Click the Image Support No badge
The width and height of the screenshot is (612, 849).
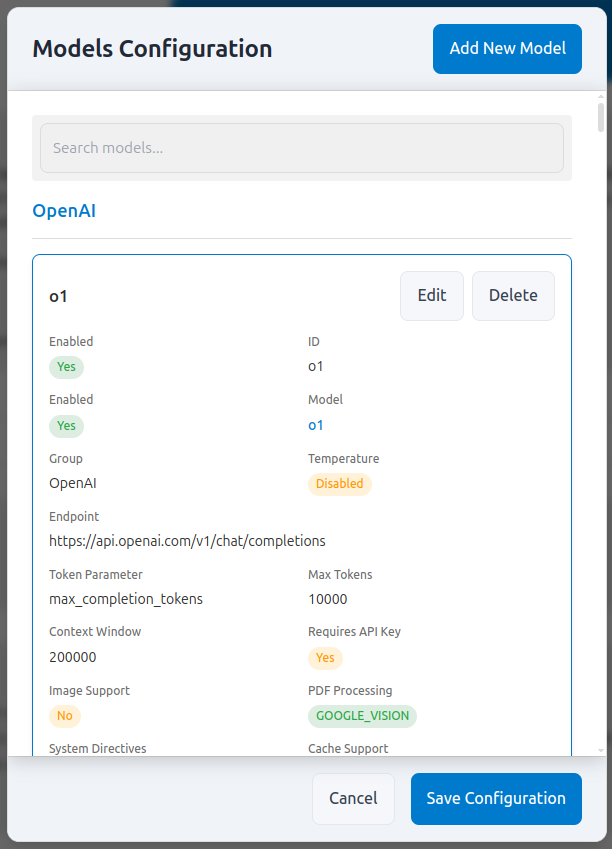65,716
